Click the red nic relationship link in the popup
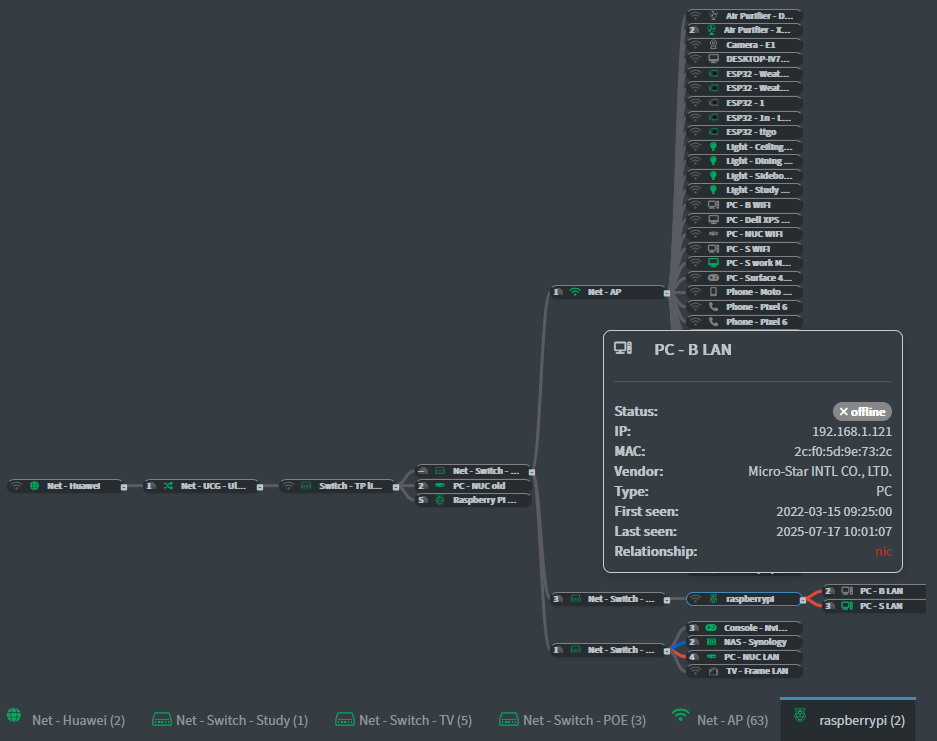This screenshot has width=937, height=741. [x=884, y=551]
